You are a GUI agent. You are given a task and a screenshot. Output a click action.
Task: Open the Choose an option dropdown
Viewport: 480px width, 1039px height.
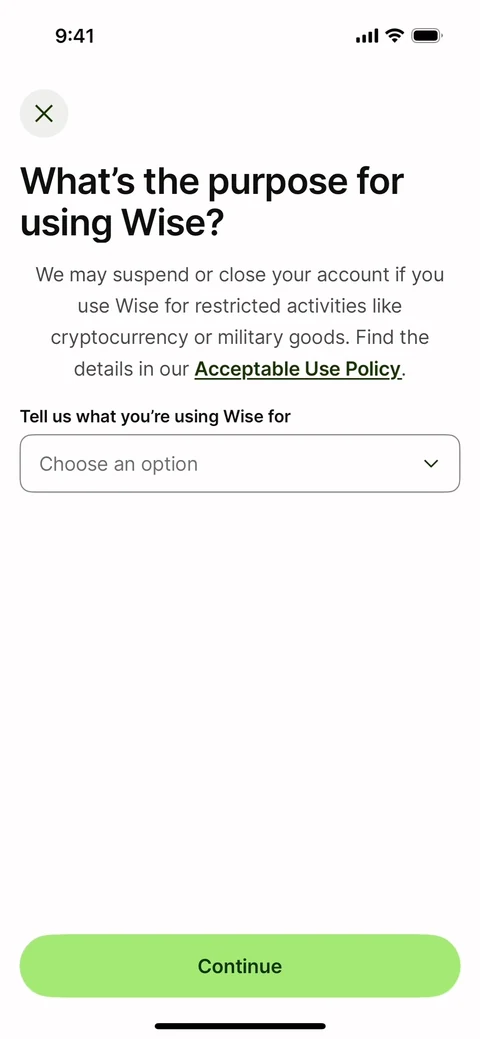point(240,464)
